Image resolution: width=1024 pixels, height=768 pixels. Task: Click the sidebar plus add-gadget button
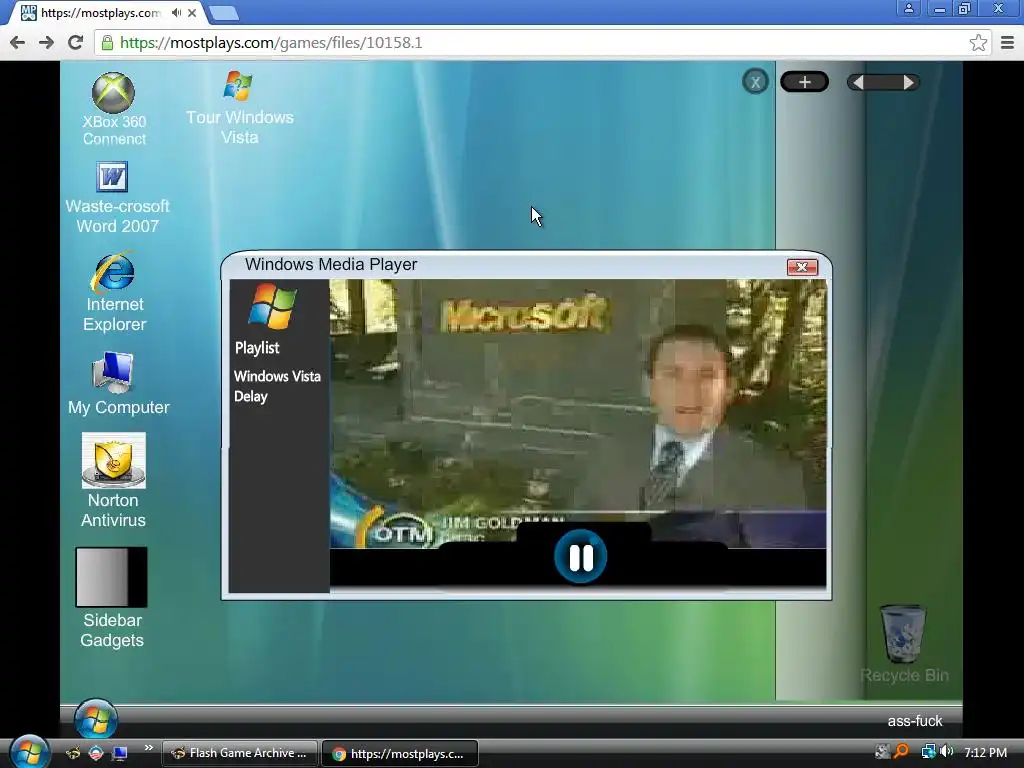tap(805, 82)
